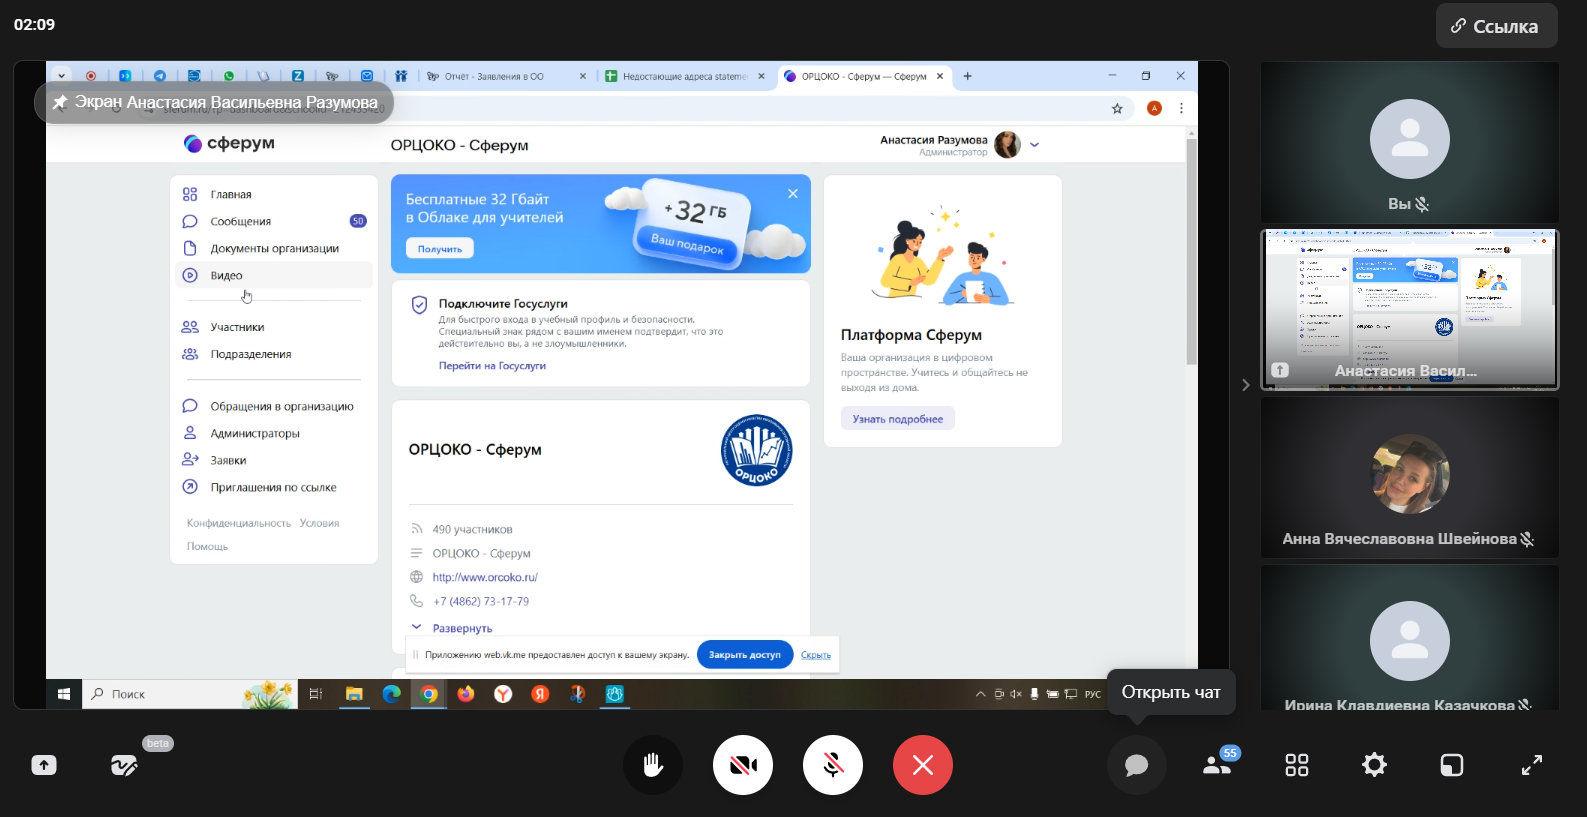This screenshot has height=817, width=1587.
Task: Expand organization details via Развернуть
Action: click(461, 628)
